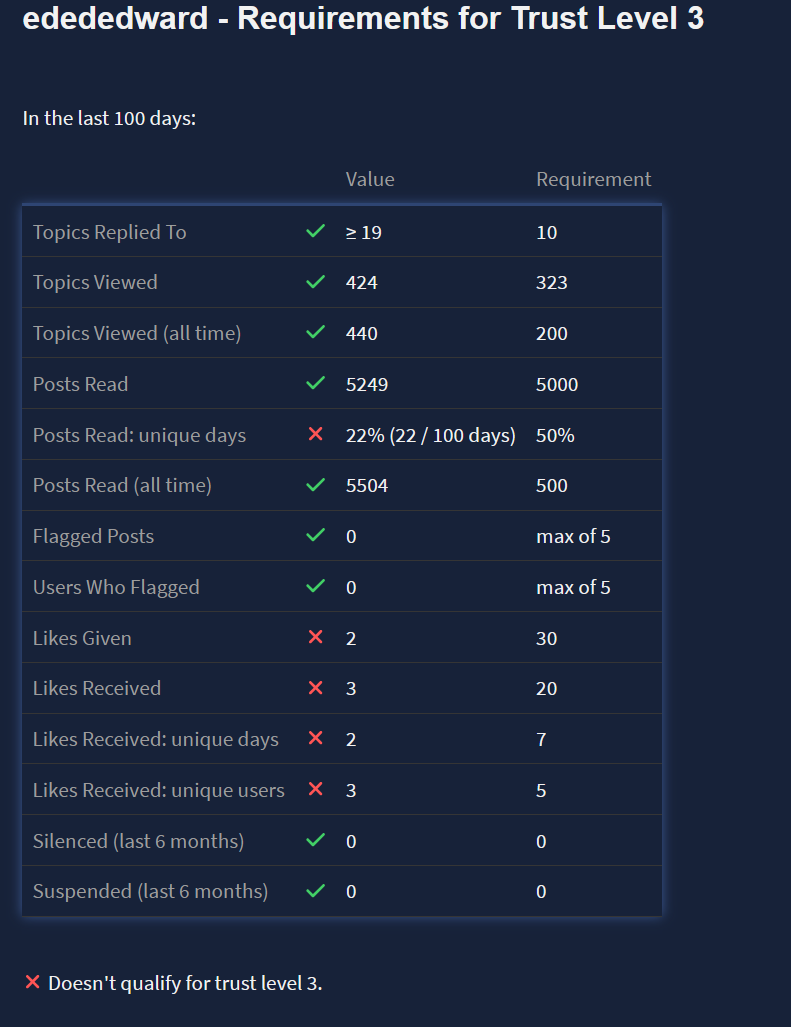Click the Likes Received row label
This screenshot has width=791, height=1027.
(x=97, y=689)
